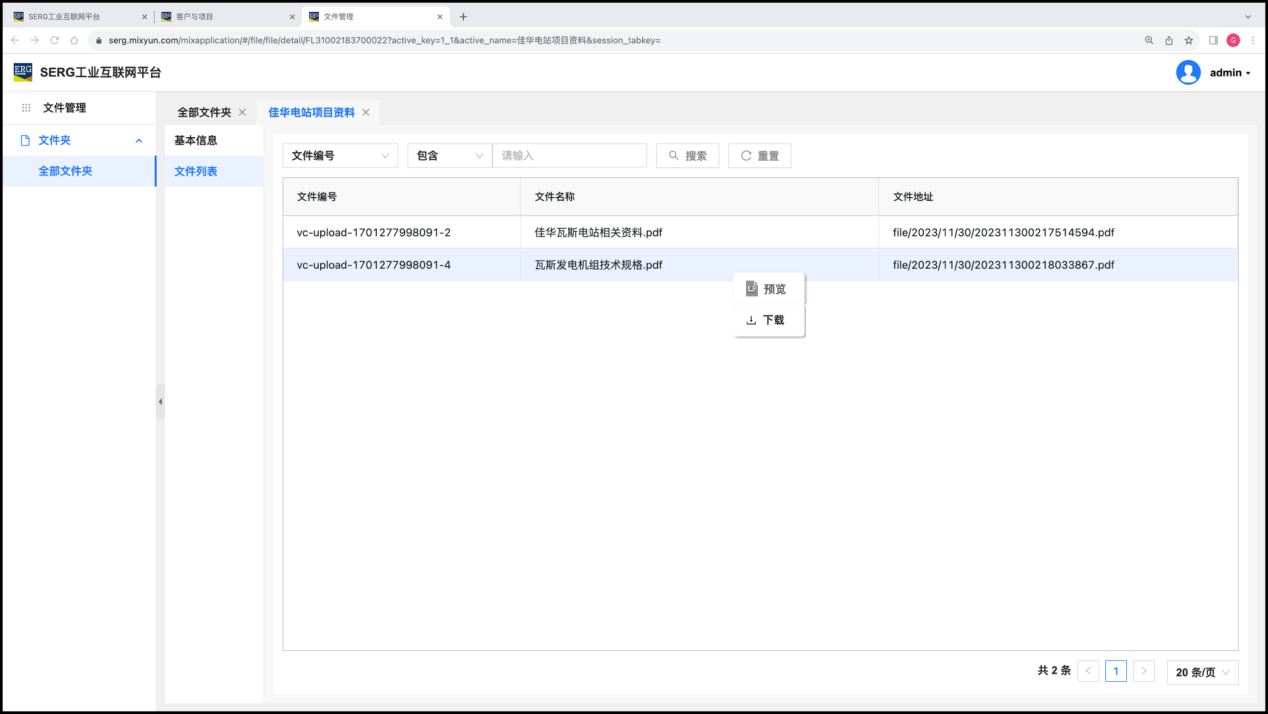
Task: Click the 请输入 search input field
Action: pyautogui.click(x=570, y=156)
